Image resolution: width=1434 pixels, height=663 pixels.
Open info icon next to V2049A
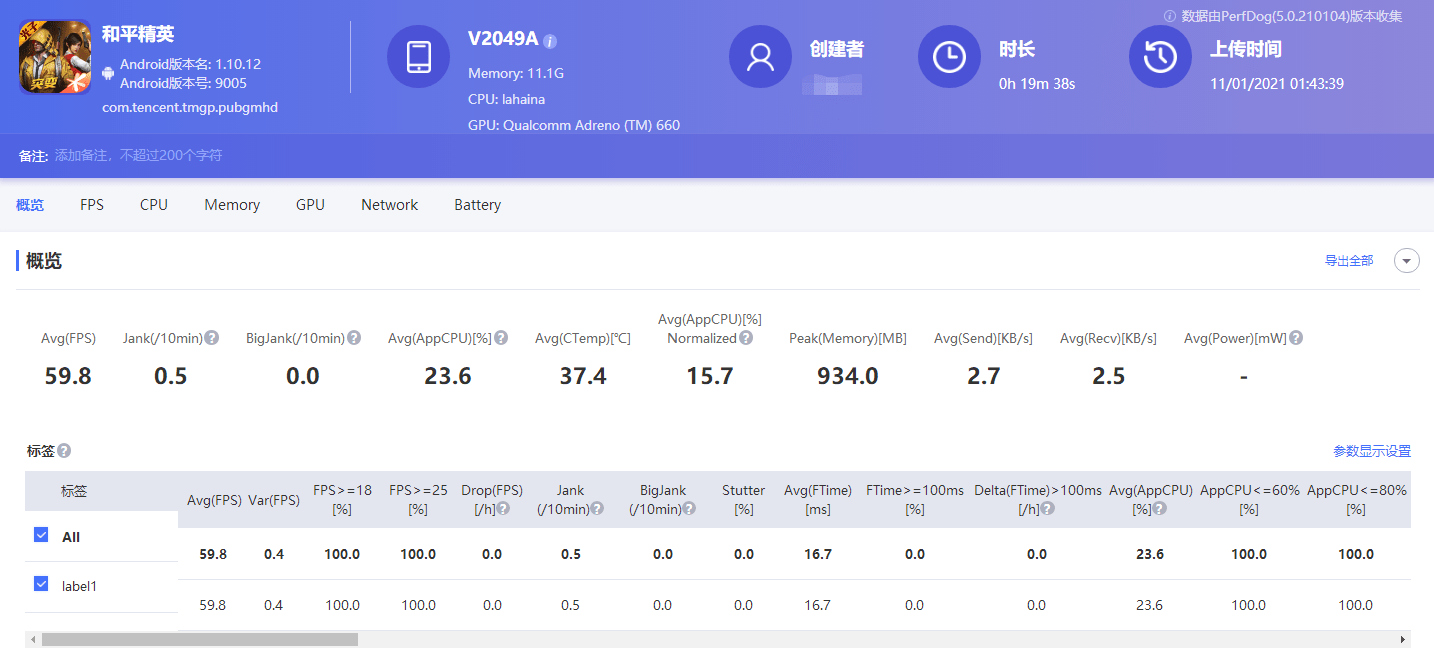550,41
